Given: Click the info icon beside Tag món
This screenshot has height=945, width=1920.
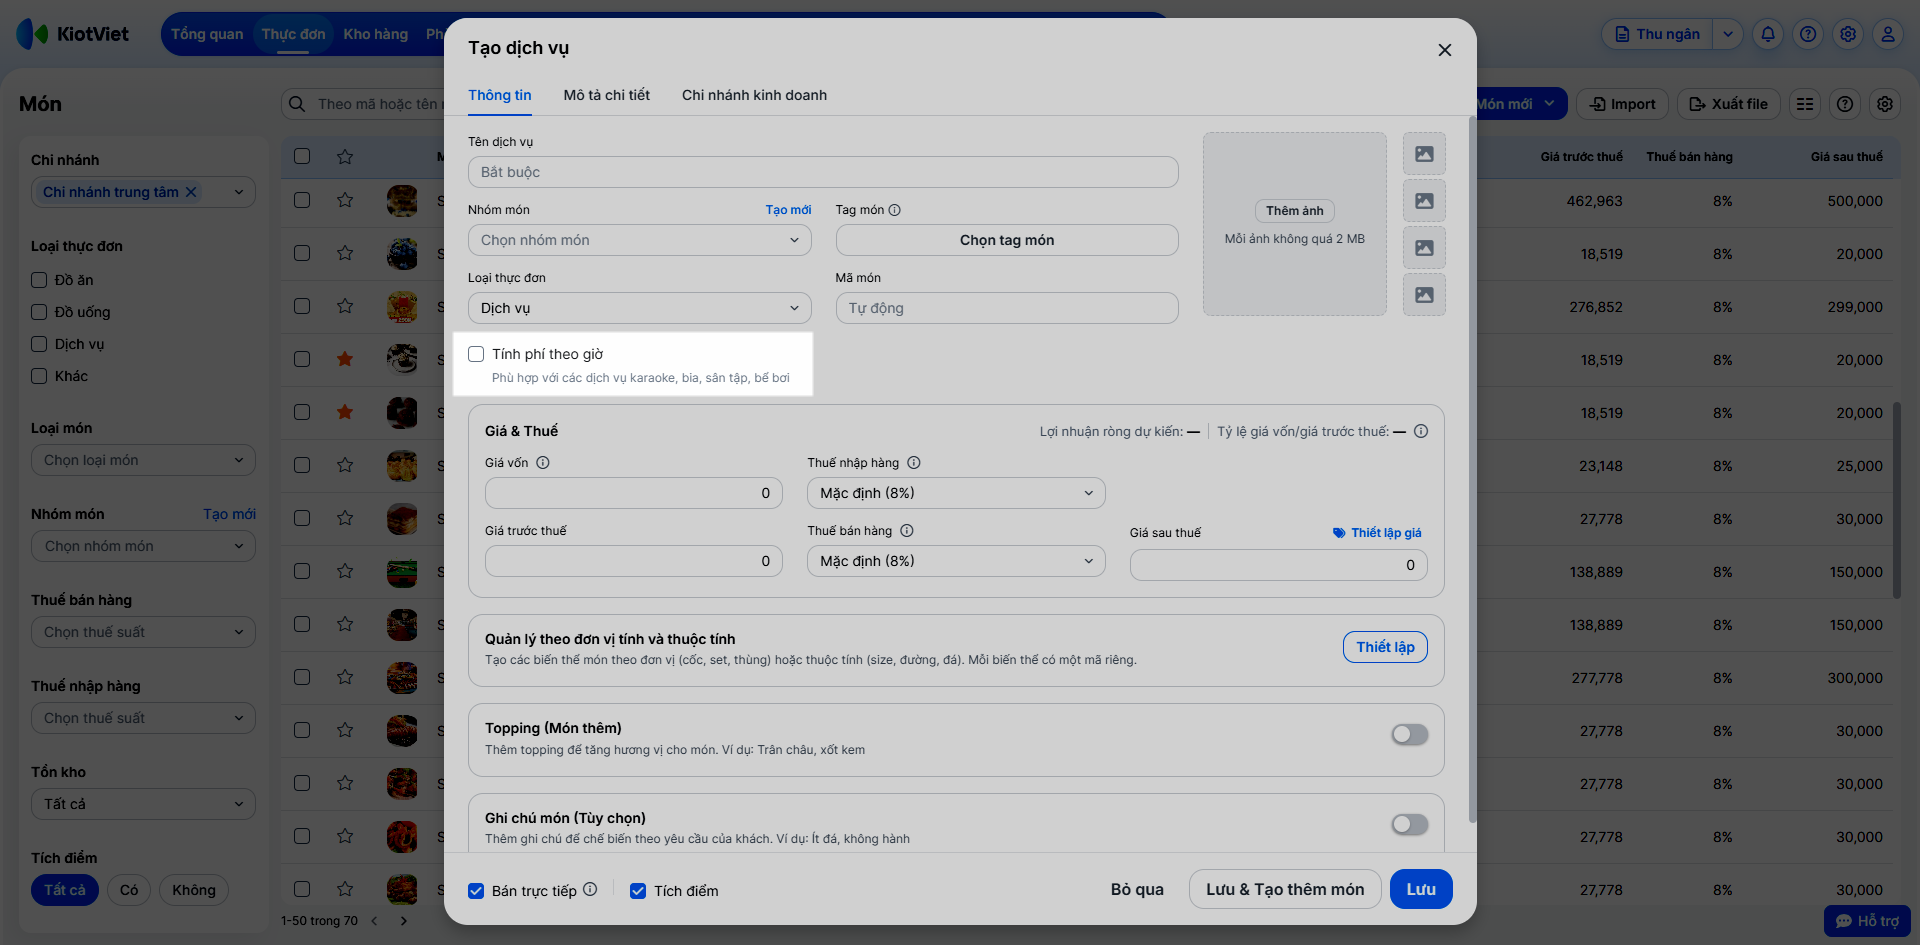Looking at the screenshot, I should [x=895, y=210].
